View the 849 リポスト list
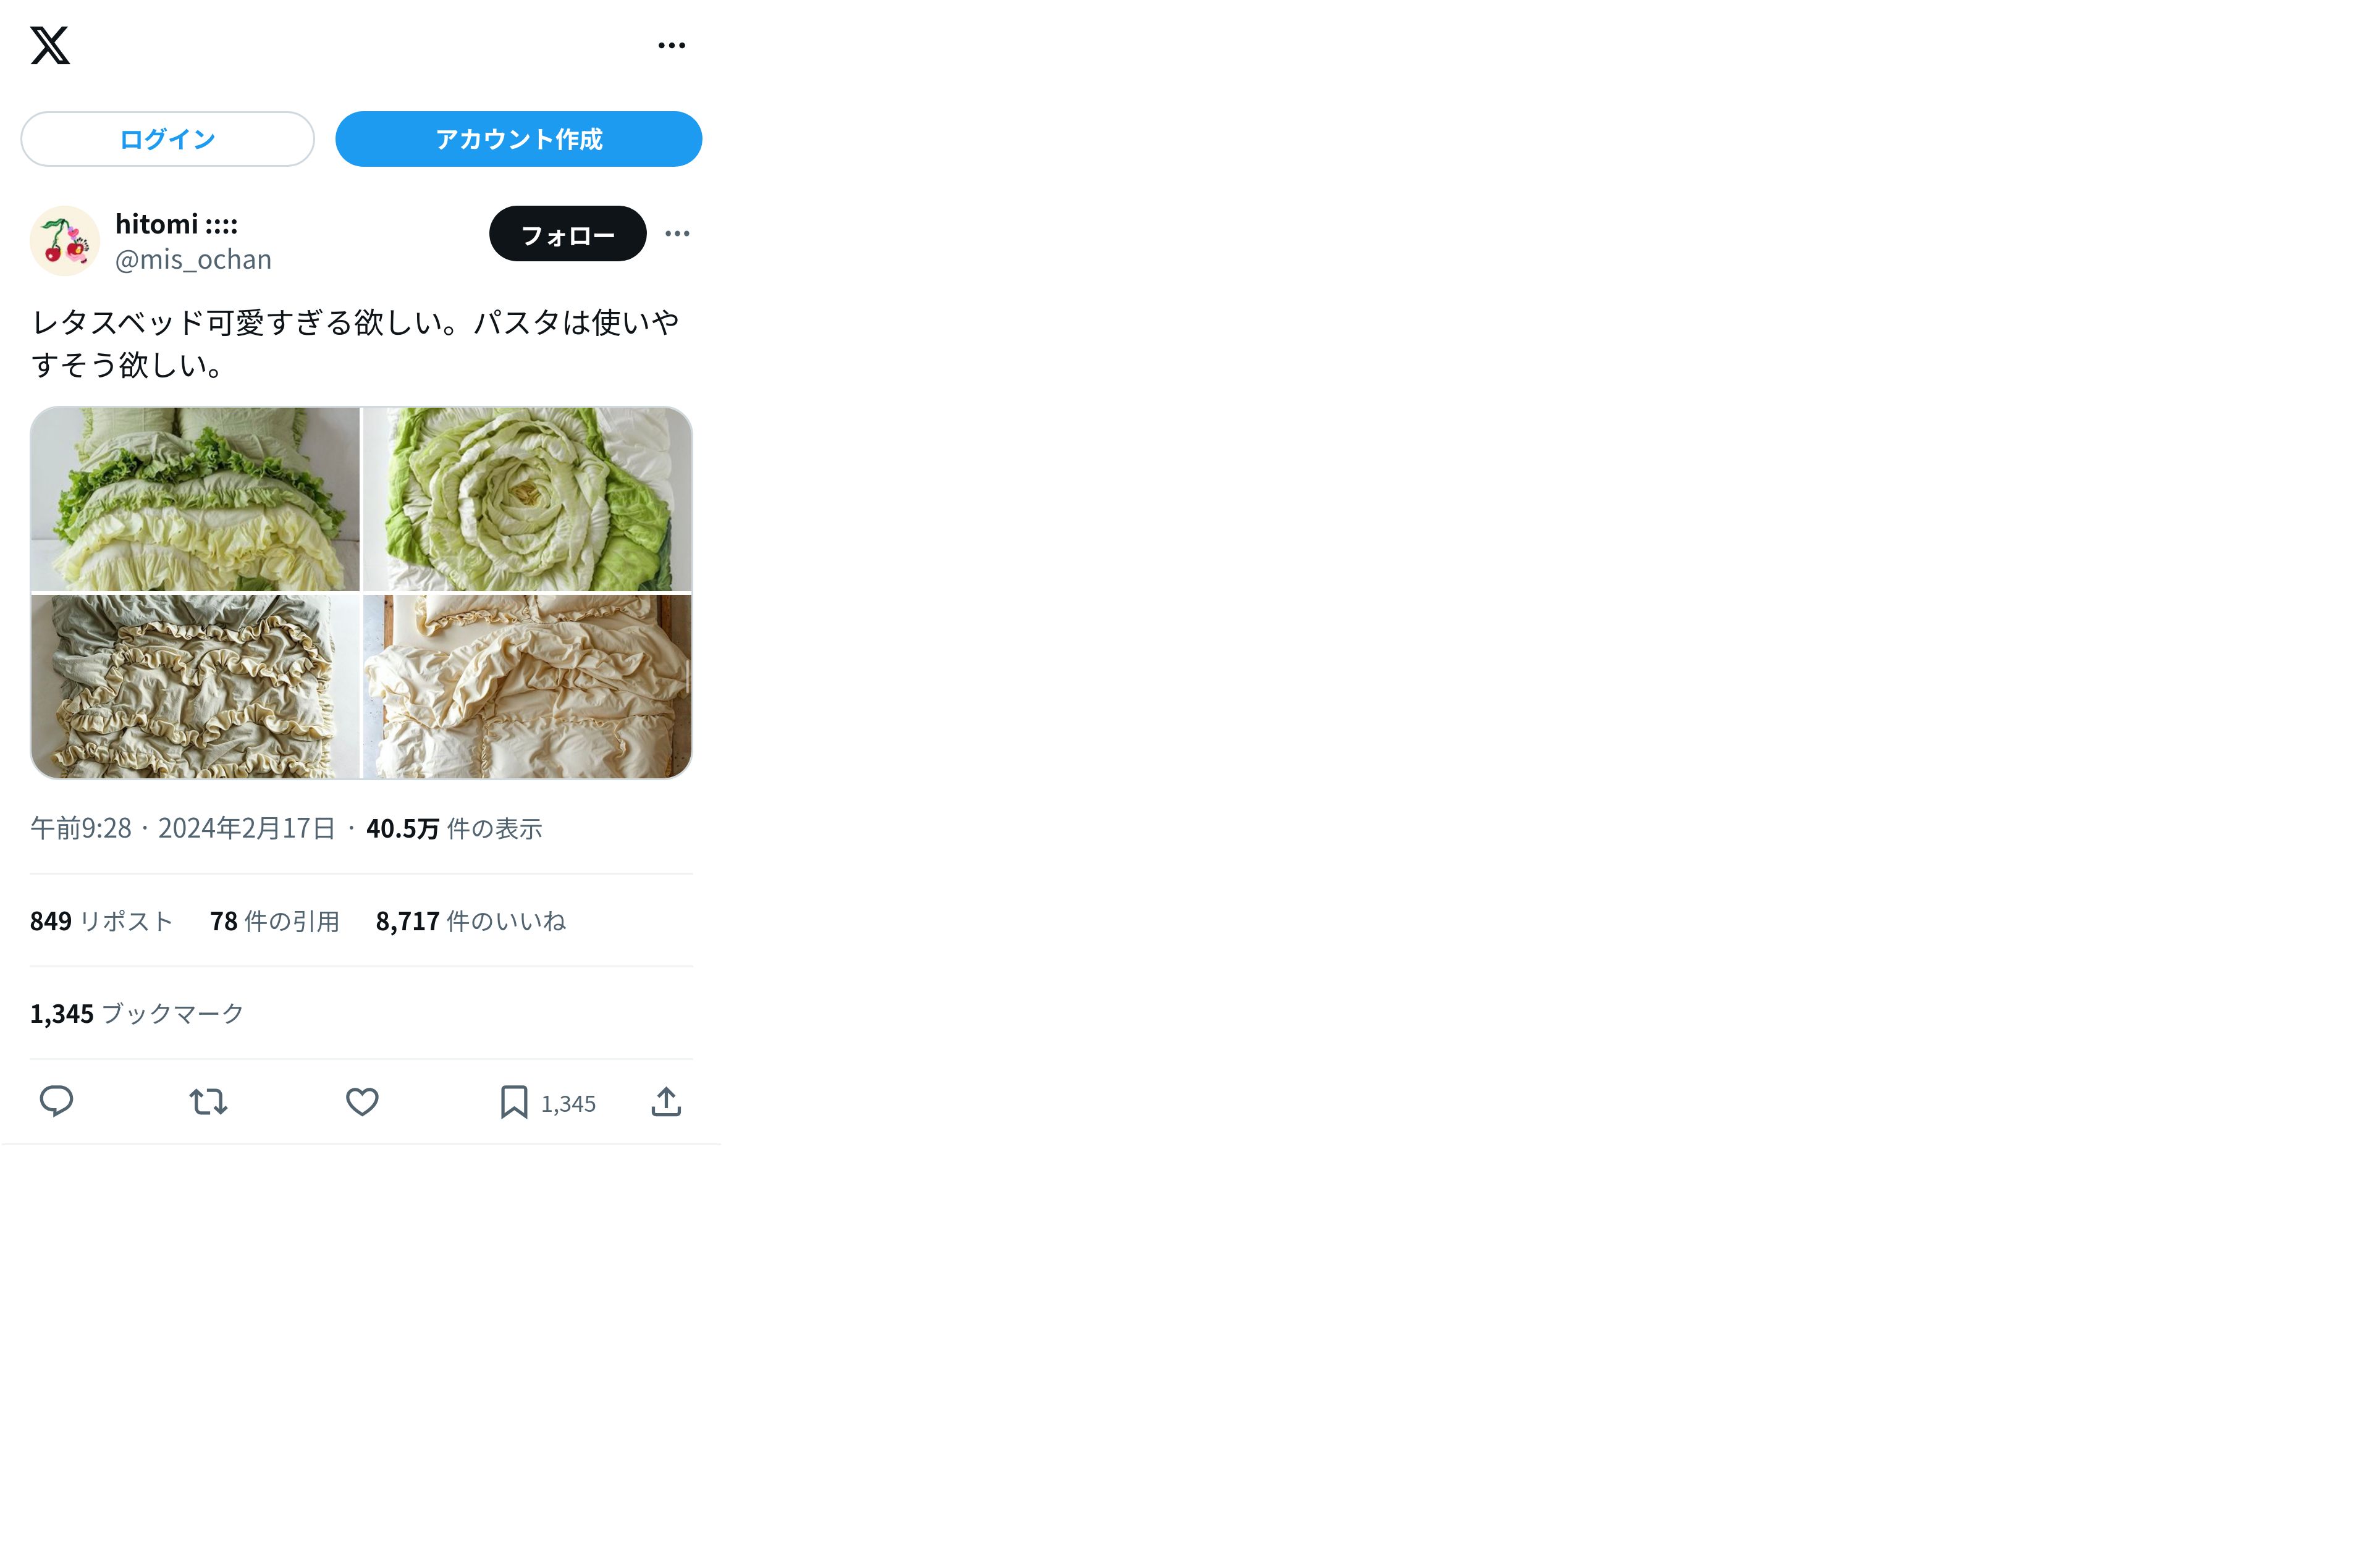Viewport: 2380px width, 1564px height. pos(101,921)
